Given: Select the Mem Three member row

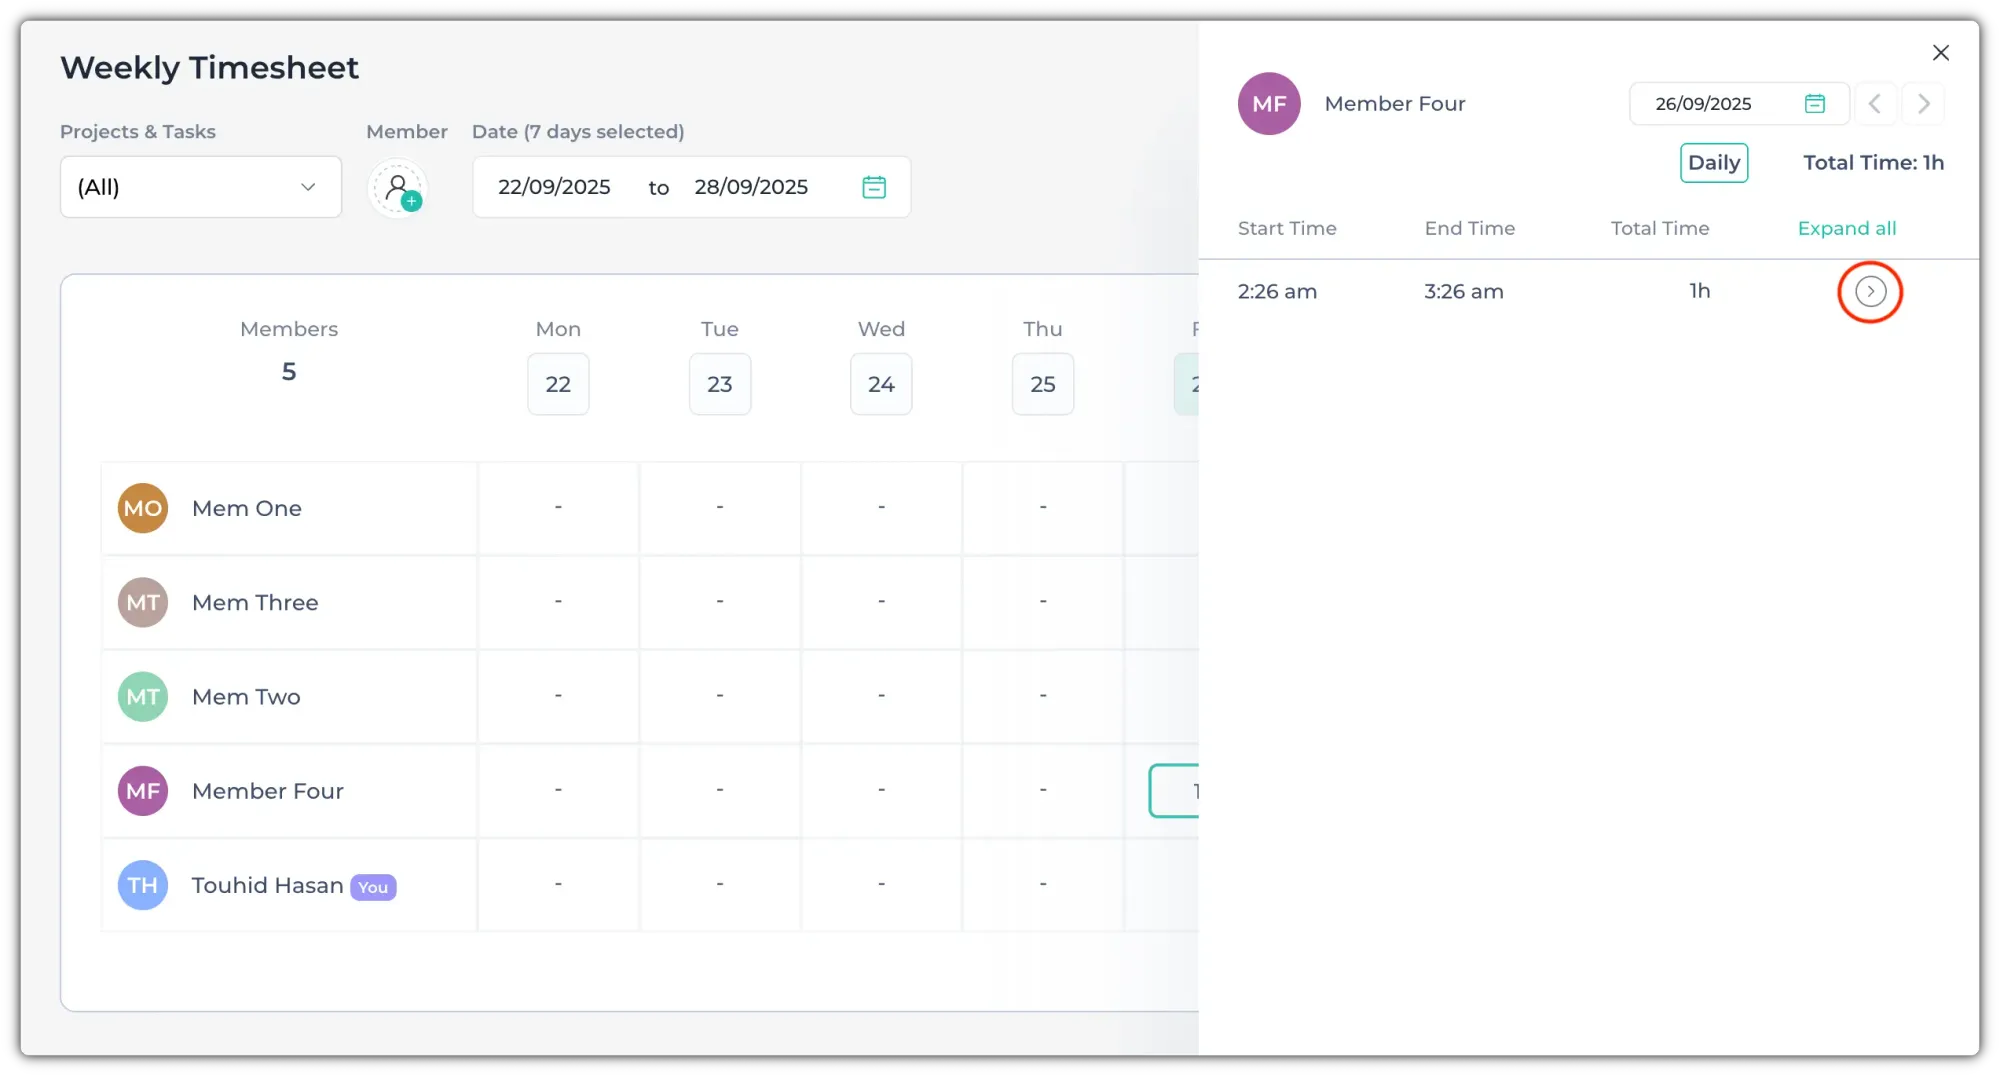Looking at the screenshot, I should pyautogui.click(x=255, y=603).
